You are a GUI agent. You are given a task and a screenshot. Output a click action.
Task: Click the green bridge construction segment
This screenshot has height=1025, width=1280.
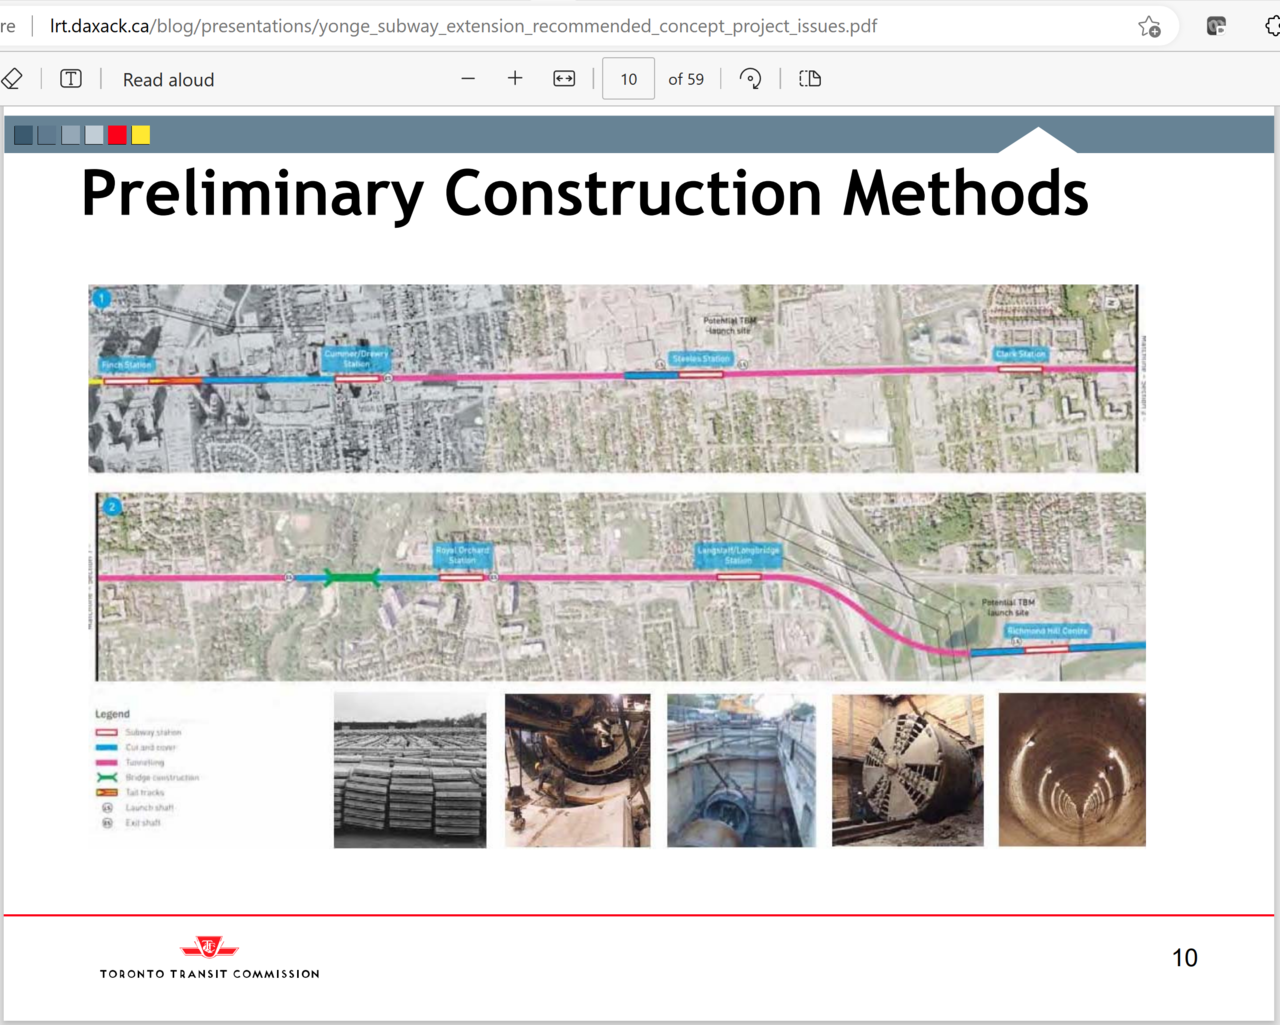(352, 577)
